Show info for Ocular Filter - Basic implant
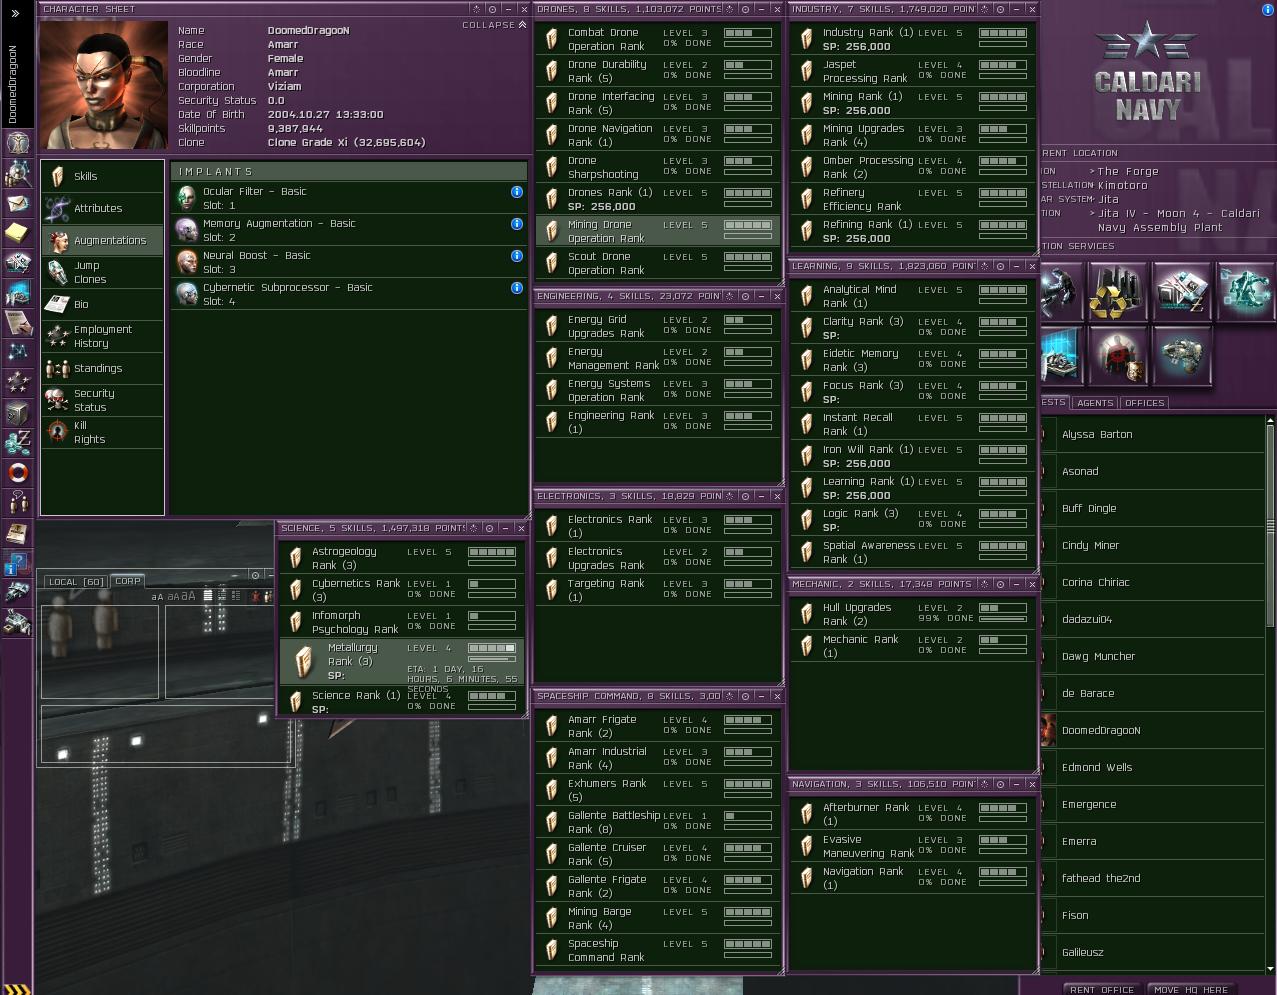 pyautogui.click(x=517, y=192)
